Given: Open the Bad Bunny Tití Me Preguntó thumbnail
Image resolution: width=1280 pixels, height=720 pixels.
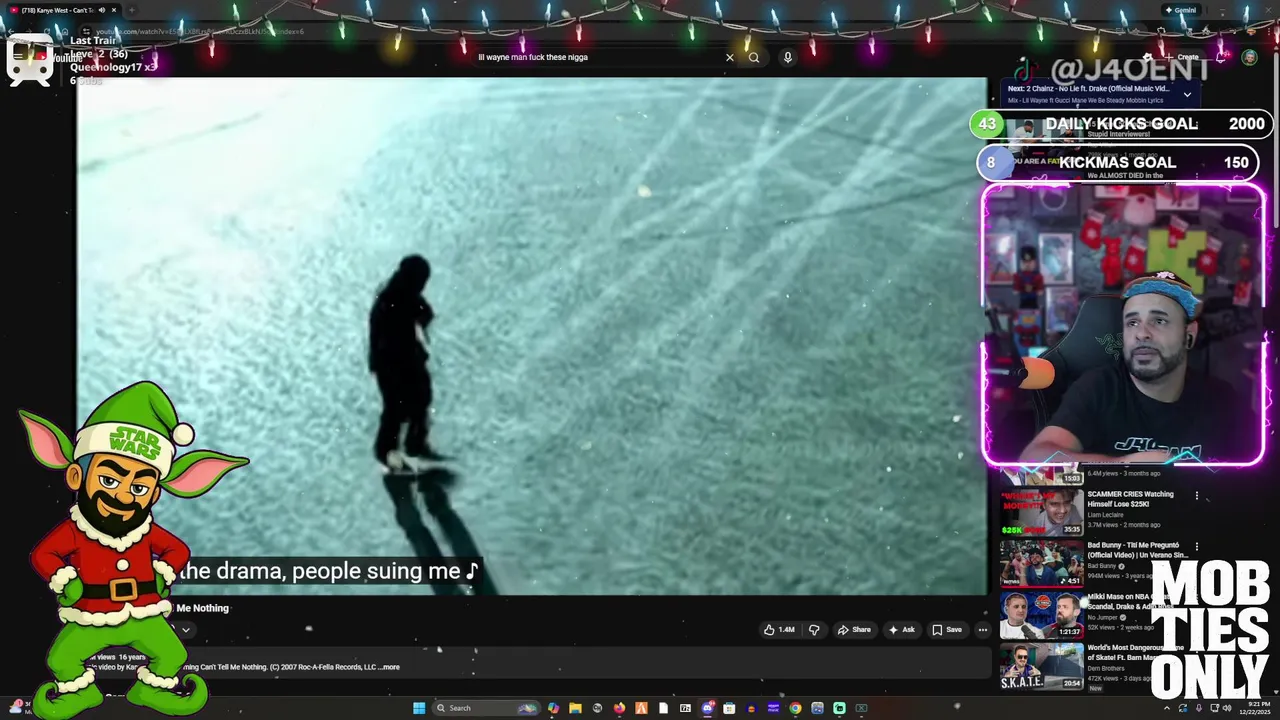Looking at the screenshot, I should click(1041, 563).
